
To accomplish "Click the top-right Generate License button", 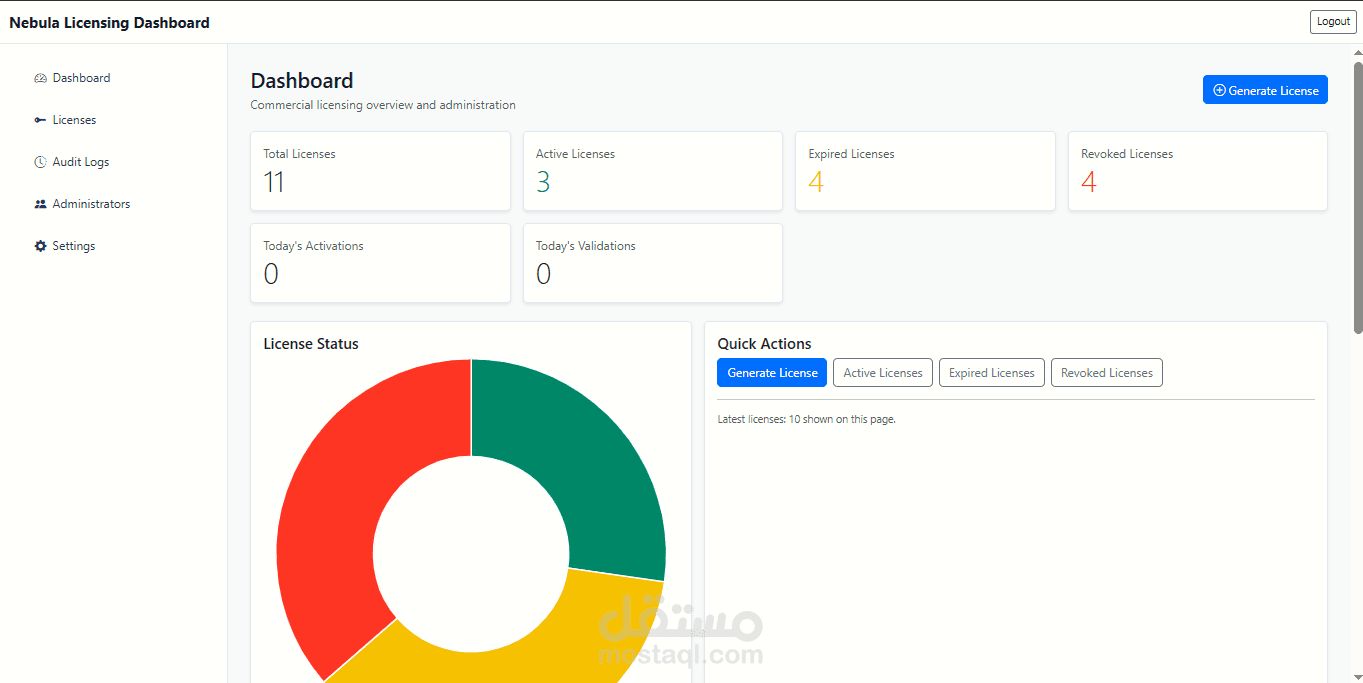I will 1265,90.
